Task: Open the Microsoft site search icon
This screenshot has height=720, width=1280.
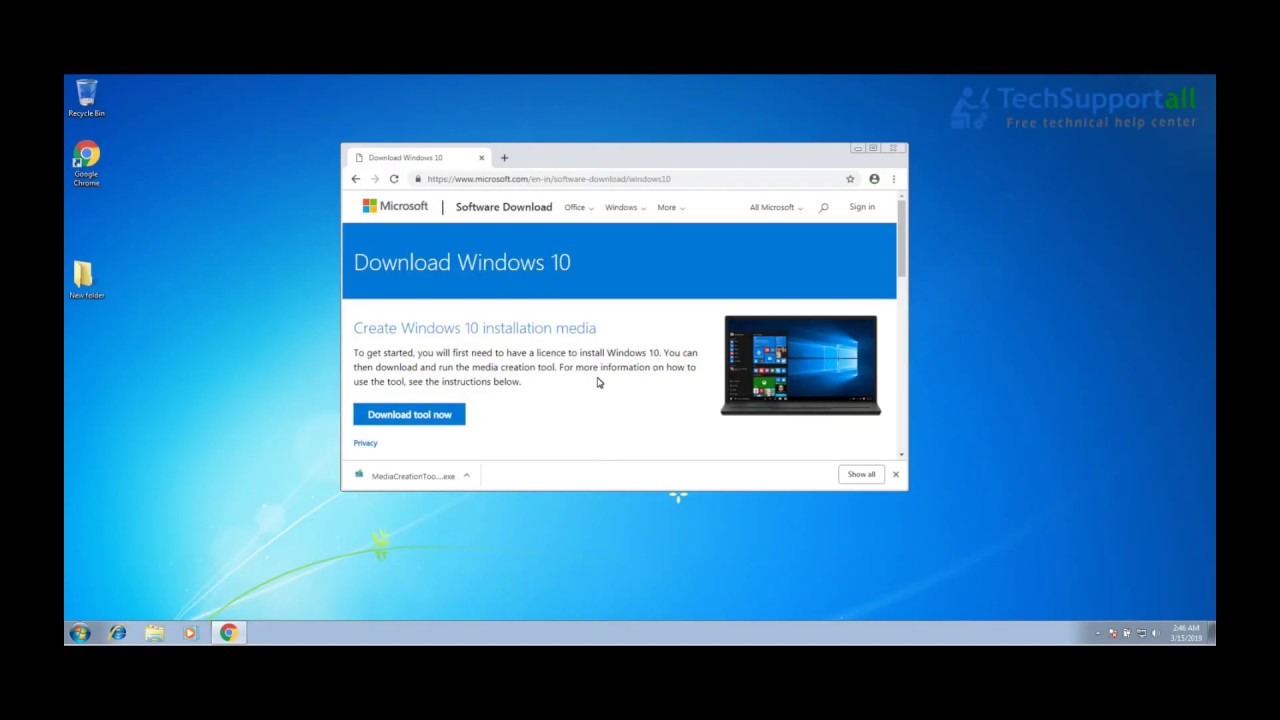Action: pyautogui.click(x=824, y=207)
